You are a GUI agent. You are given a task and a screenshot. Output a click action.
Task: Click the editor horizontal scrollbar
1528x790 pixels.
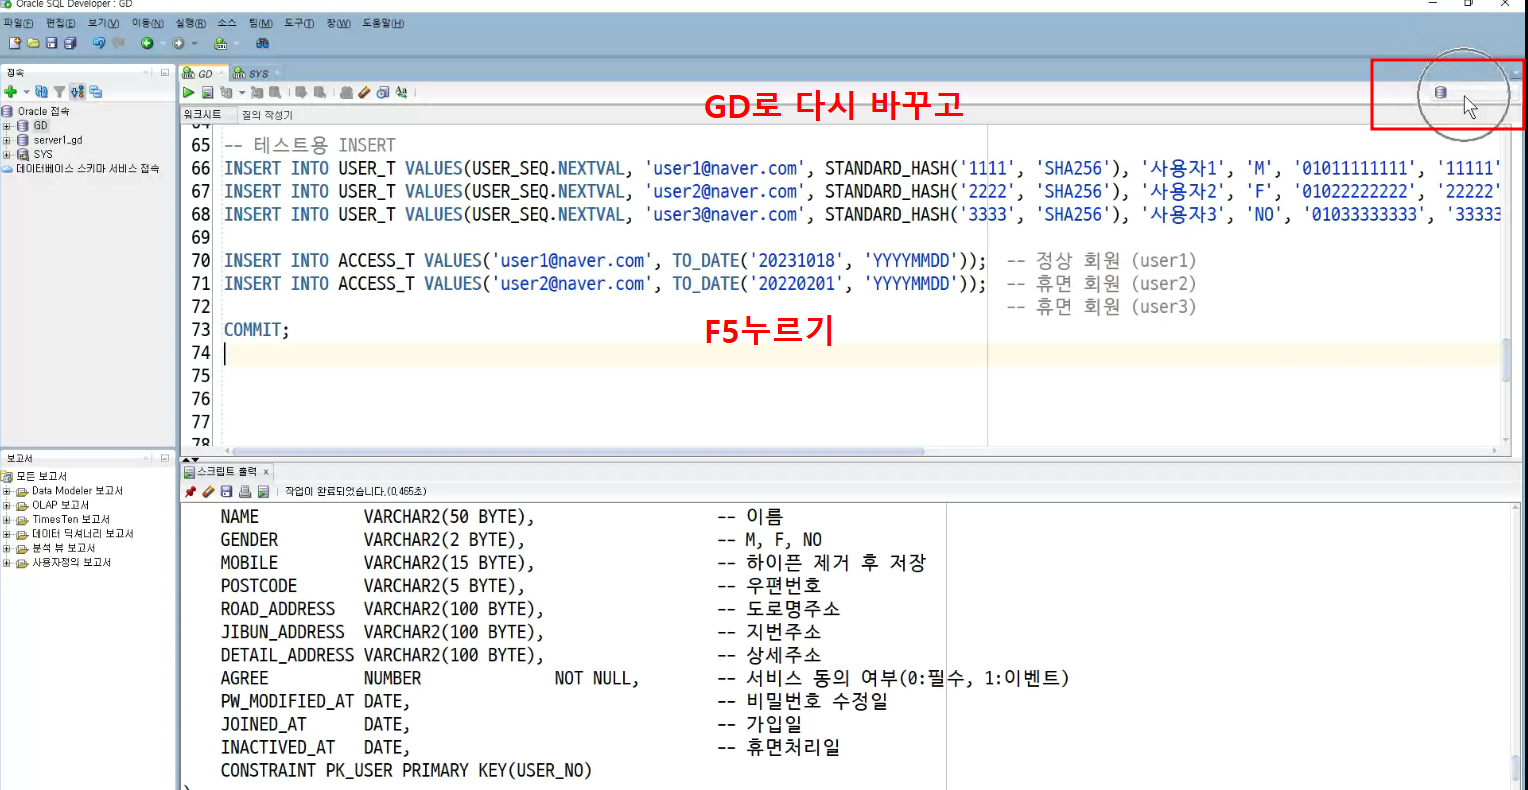[580, 451]
